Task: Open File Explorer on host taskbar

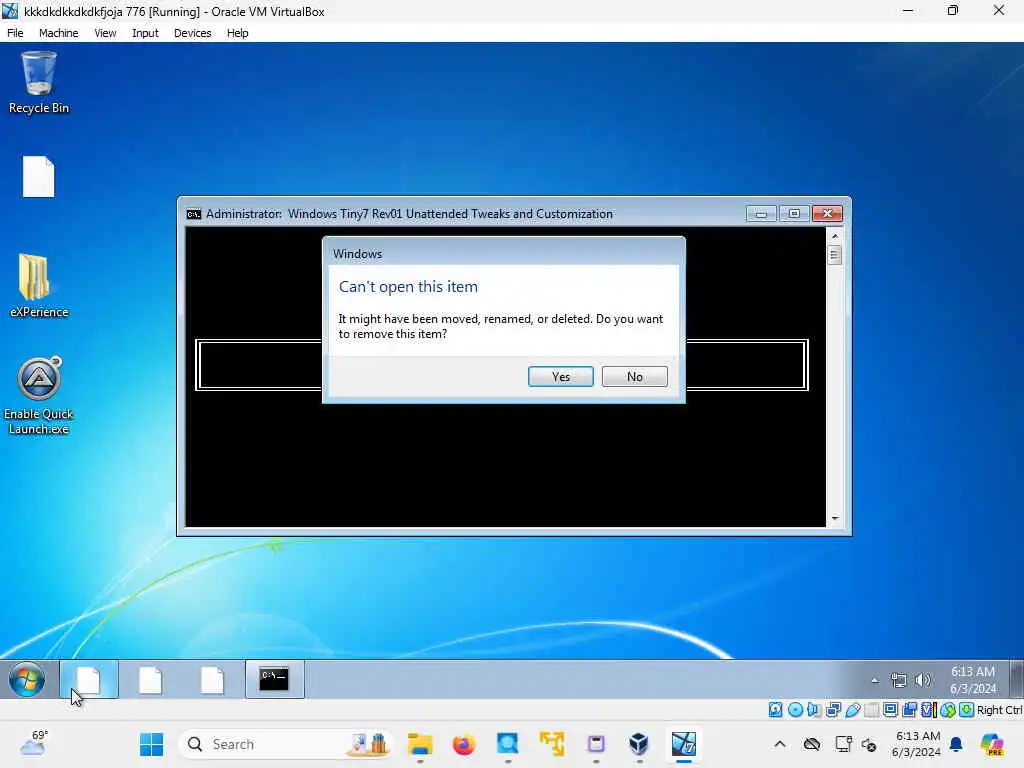Action: point(420,744)
